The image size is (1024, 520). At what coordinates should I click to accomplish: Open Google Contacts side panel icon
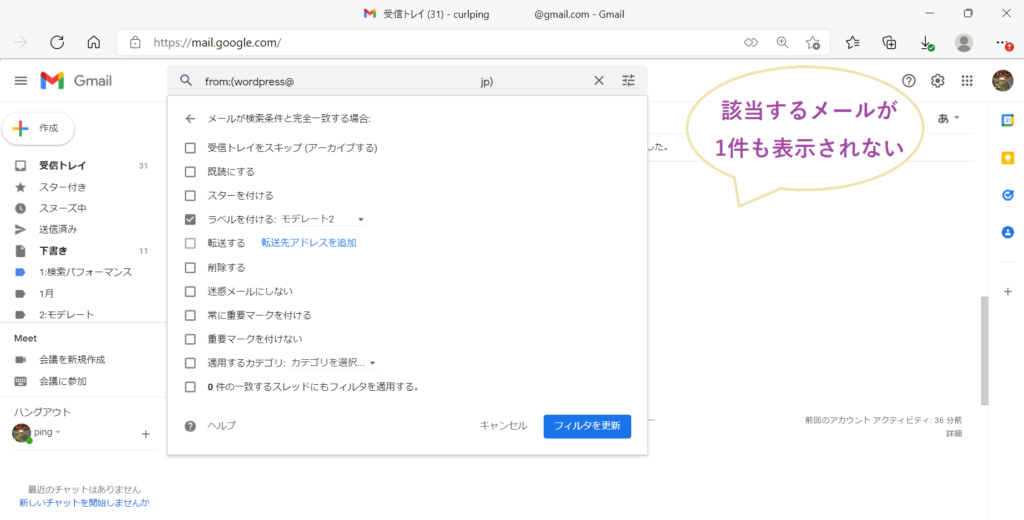1008,232
